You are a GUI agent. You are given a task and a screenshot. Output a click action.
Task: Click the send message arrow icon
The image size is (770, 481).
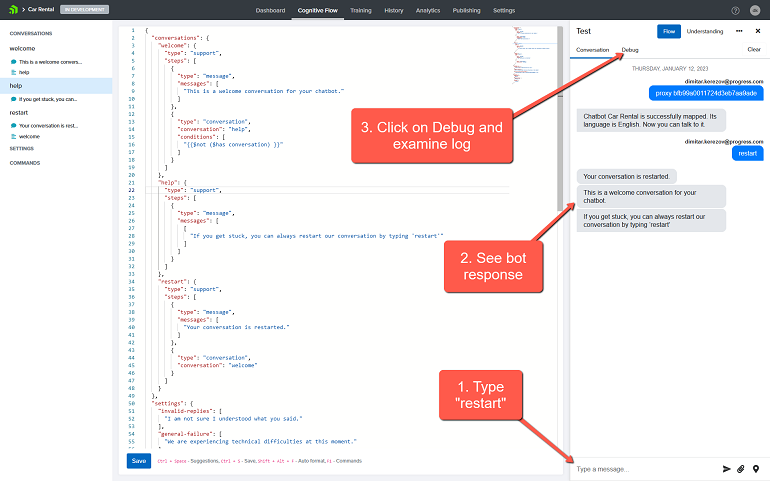coord(726,469)
